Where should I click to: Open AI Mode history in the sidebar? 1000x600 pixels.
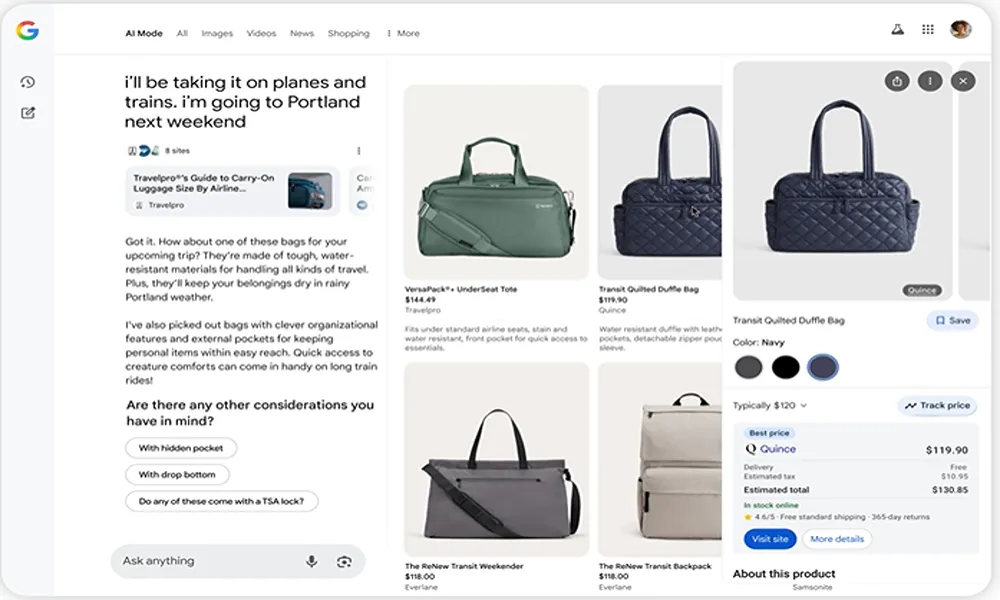pyautogui.click(x=28, y=82)
